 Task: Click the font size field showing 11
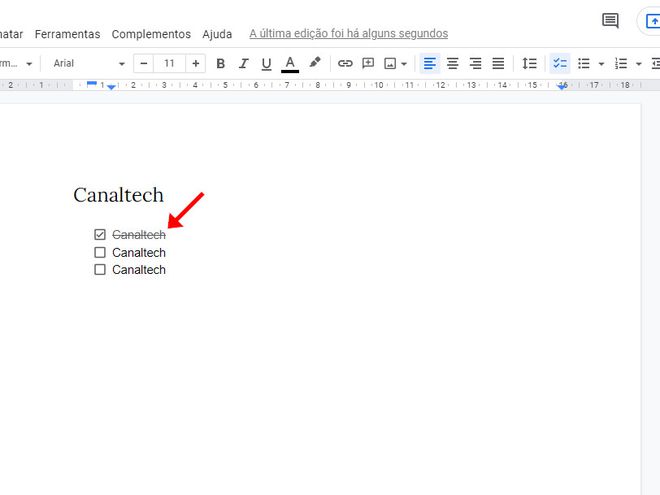[x=169, y=64]
